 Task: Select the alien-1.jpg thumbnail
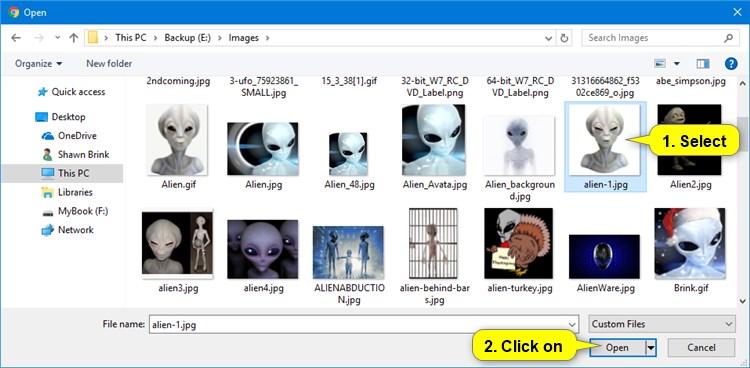(605, 140)
